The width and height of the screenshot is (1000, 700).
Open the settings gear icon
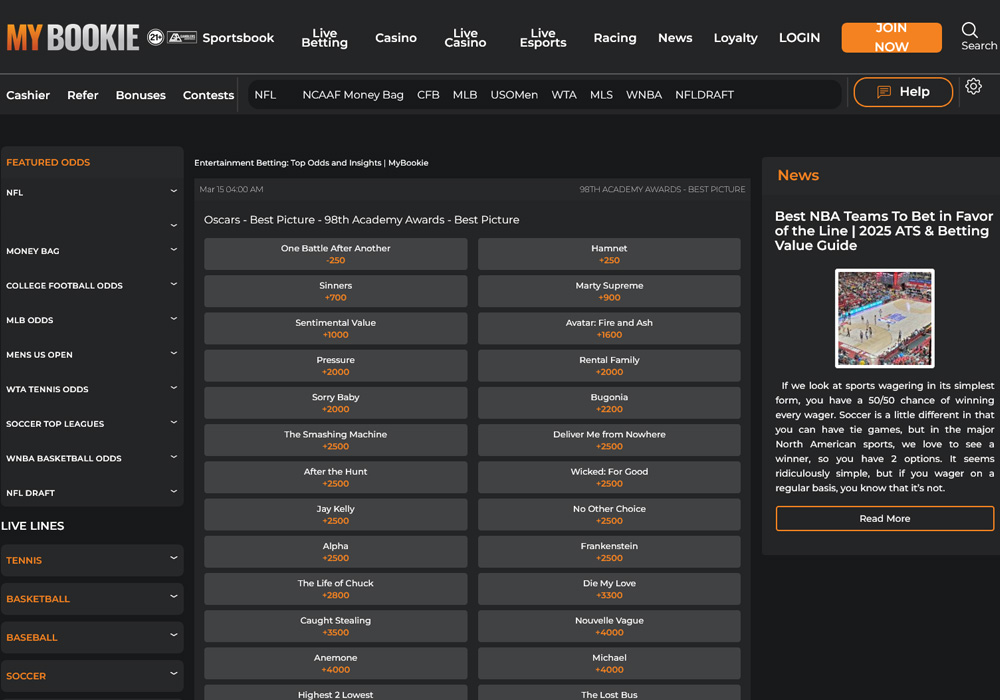point(973,87)
